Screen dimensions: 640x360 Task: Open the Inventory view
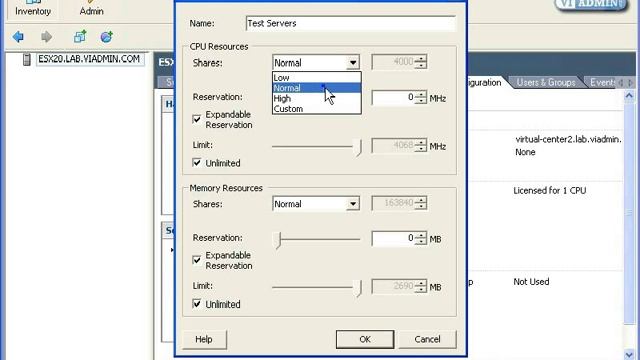click(x=33, y=9)
